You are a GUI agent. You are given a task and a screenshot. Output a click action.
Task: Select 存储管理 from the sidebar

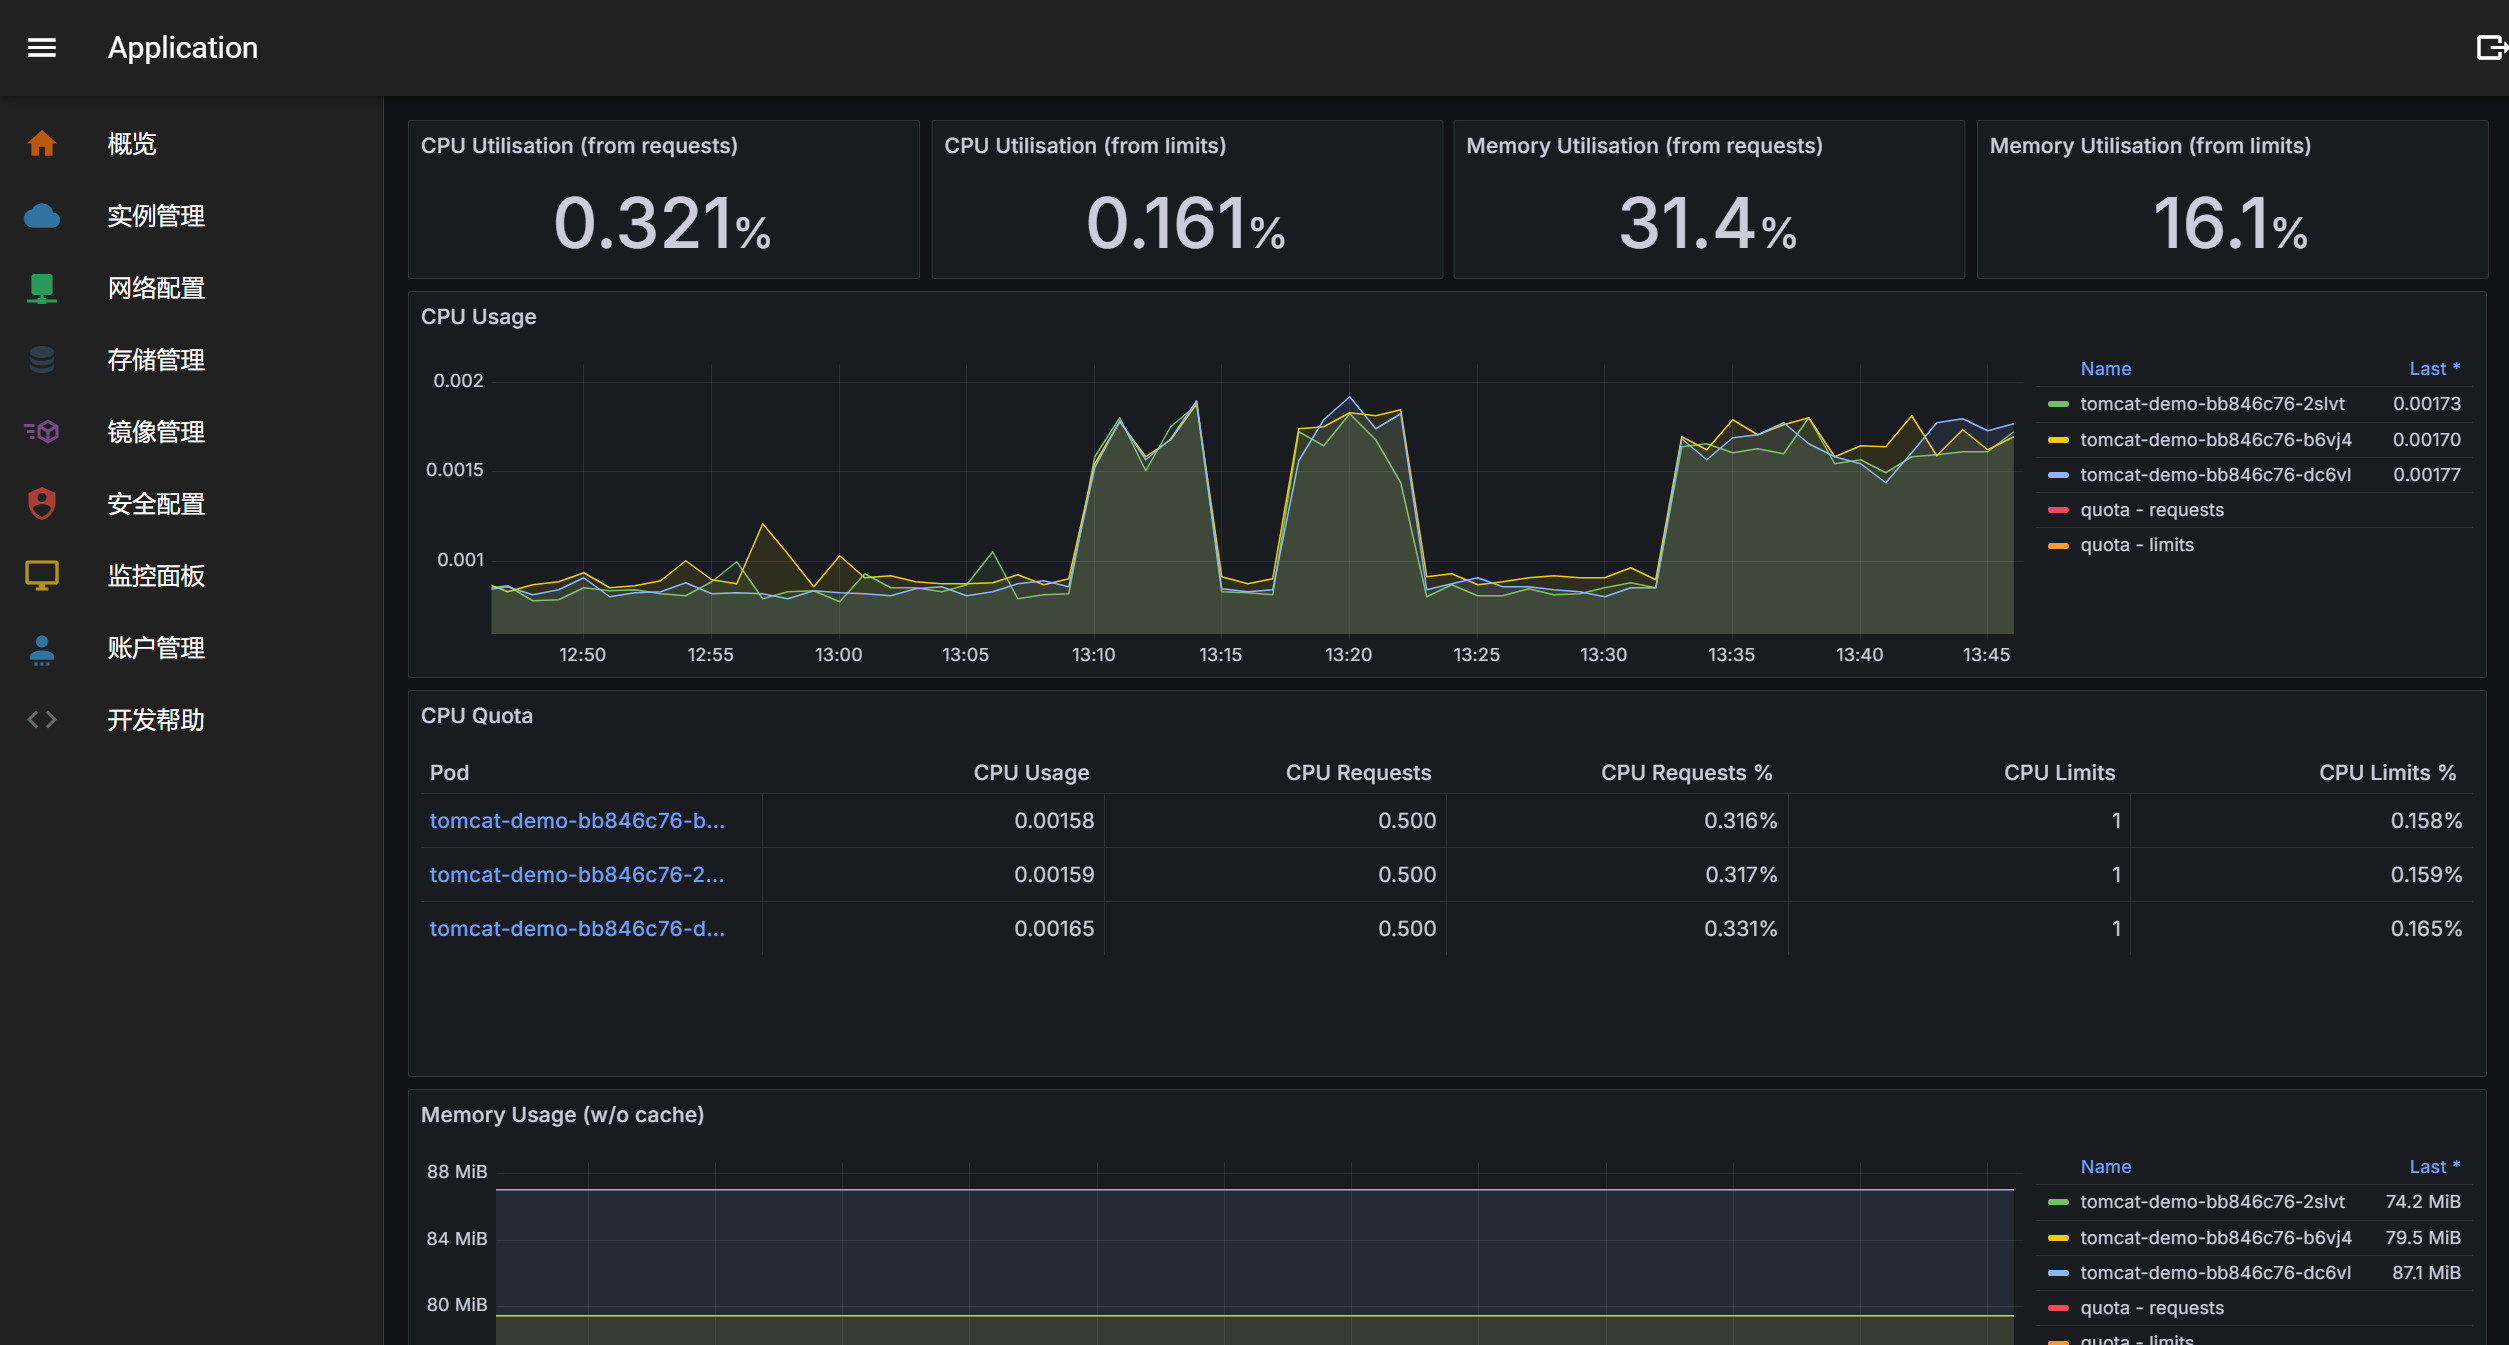coord(156,360)
